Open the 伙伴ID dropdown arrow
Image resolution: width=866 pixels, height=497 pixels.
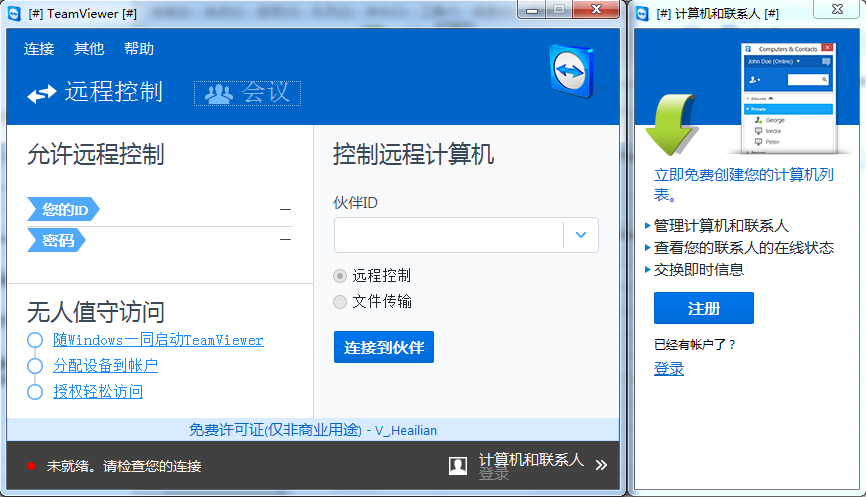pyautogui.click(x=580, y=235)
